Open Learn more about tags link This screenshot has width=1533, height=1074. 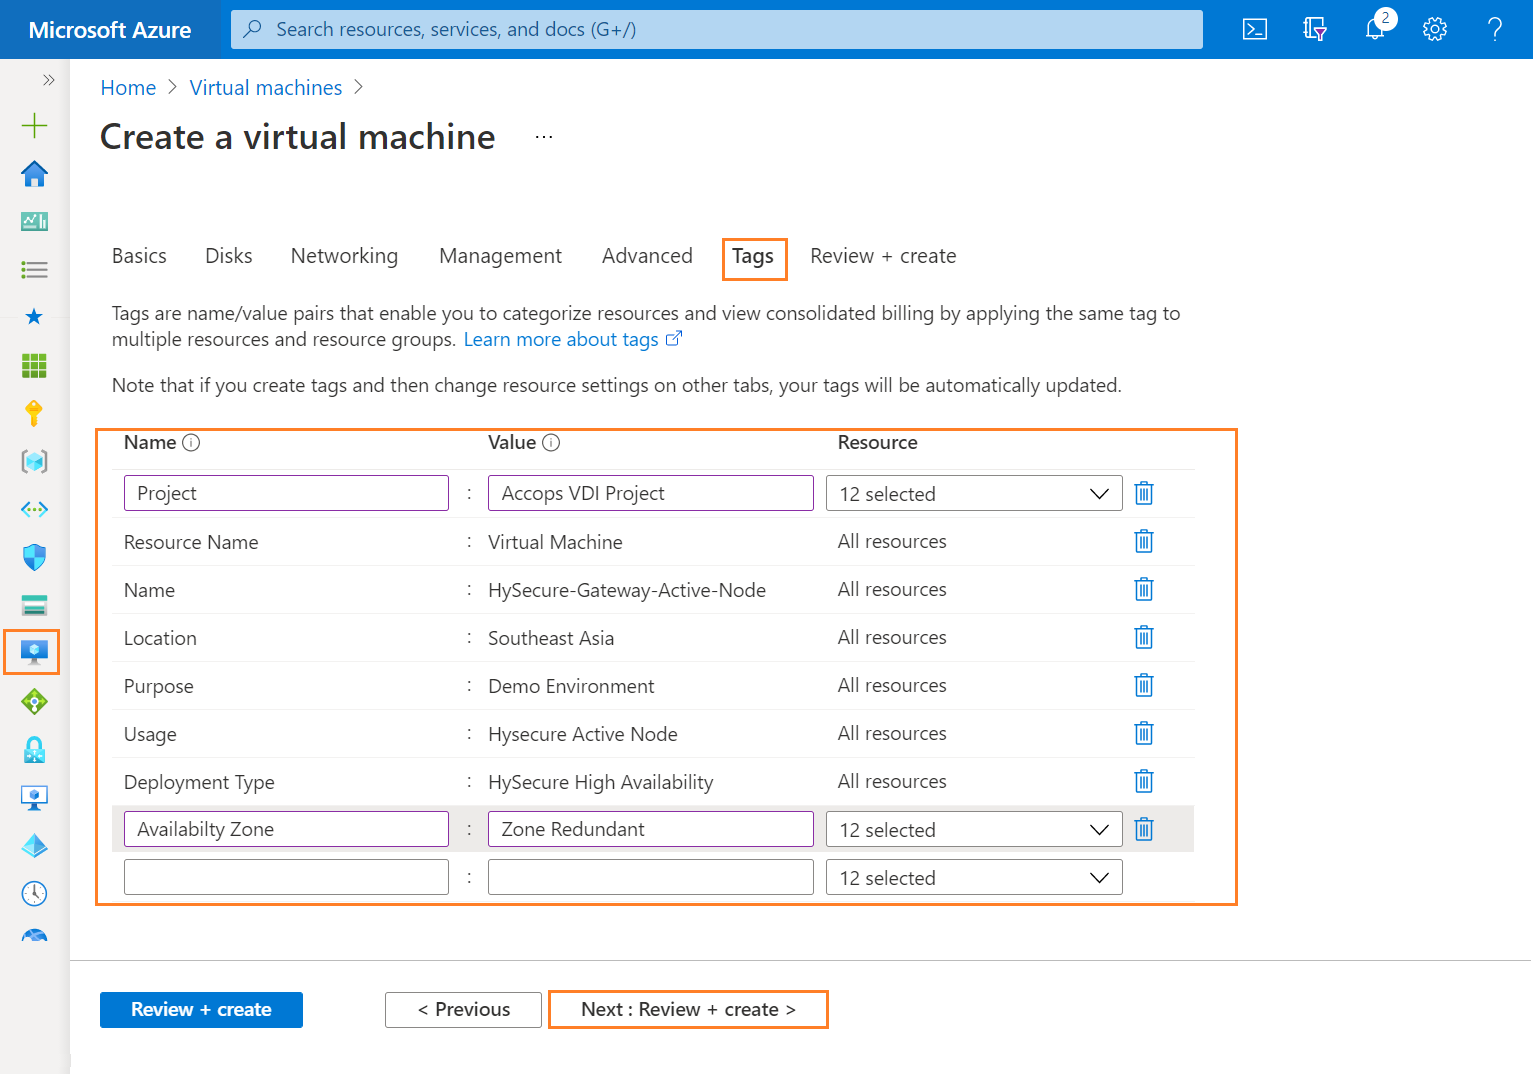[x=572, y=340]
